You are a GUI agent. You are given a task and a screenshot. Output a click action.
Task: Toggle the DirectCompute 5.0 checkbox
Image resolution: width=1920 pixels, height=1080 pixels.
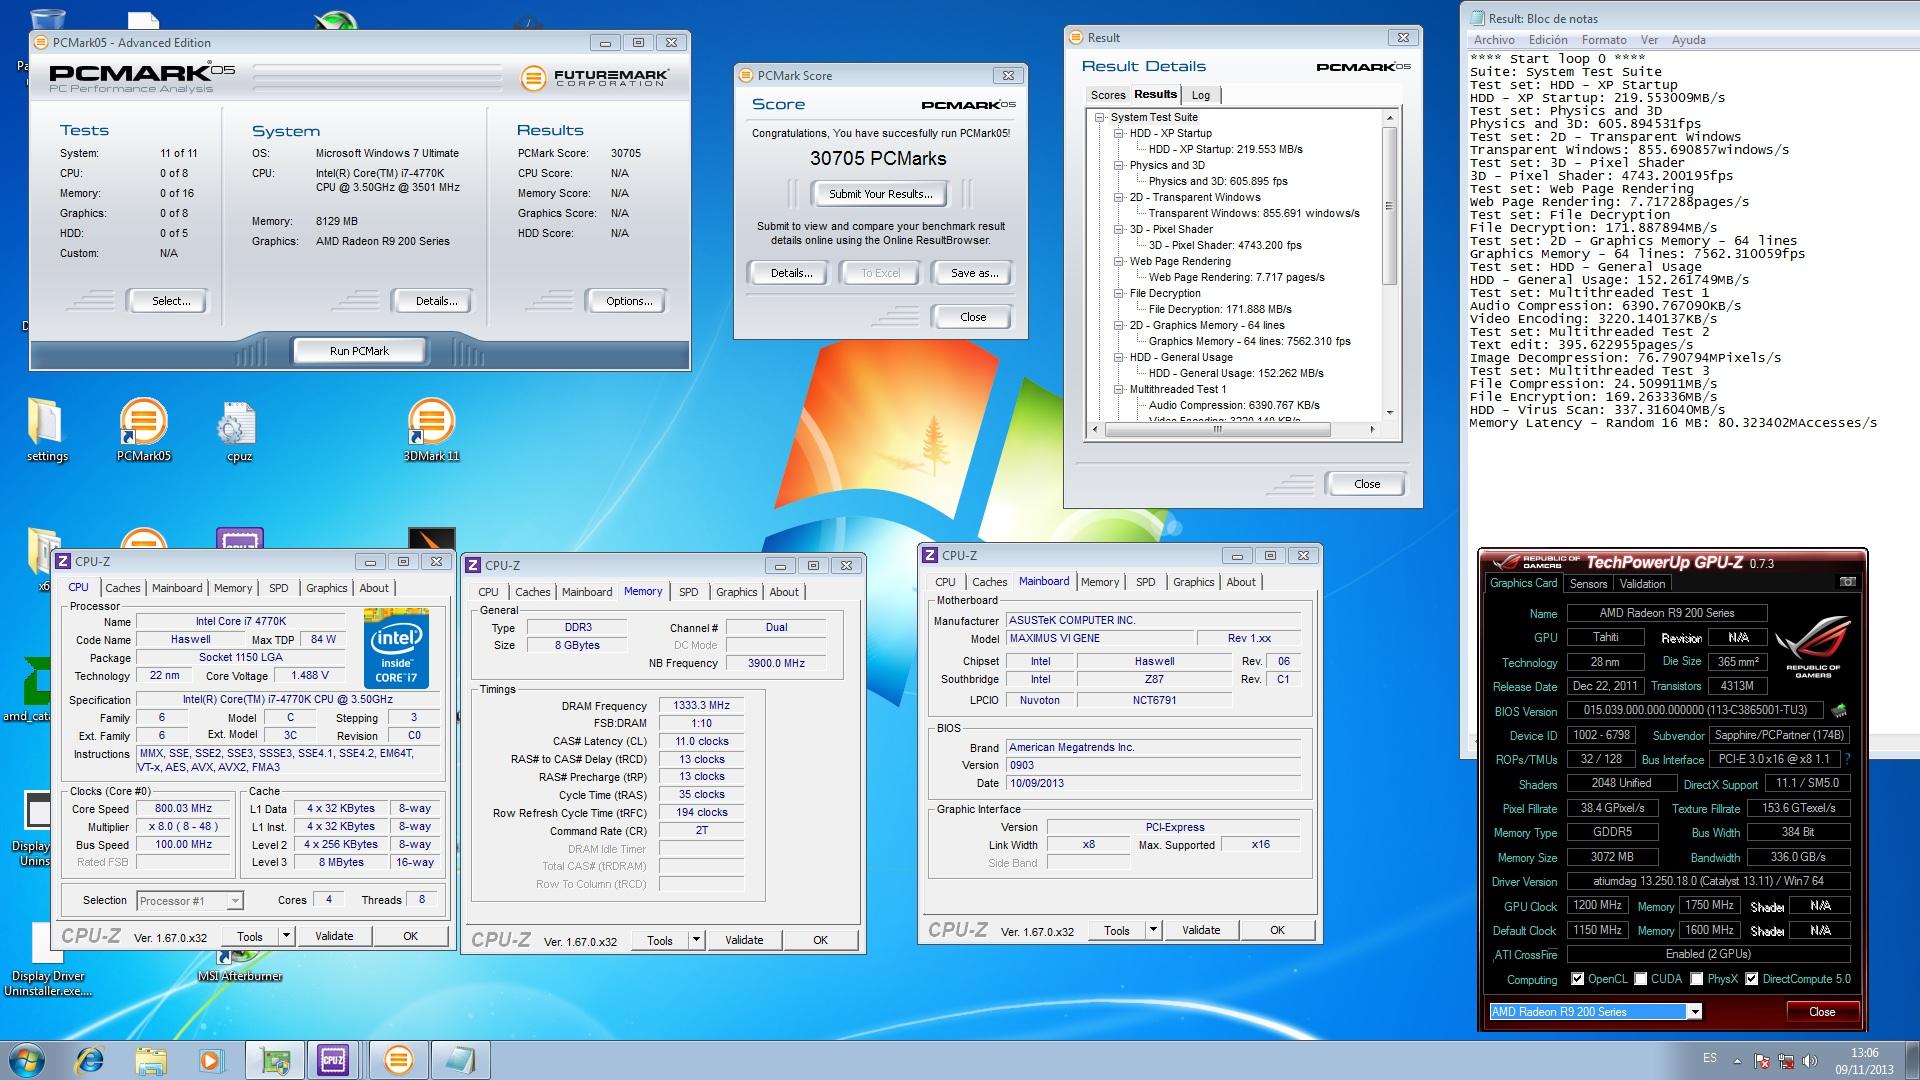coord(1751,979)
